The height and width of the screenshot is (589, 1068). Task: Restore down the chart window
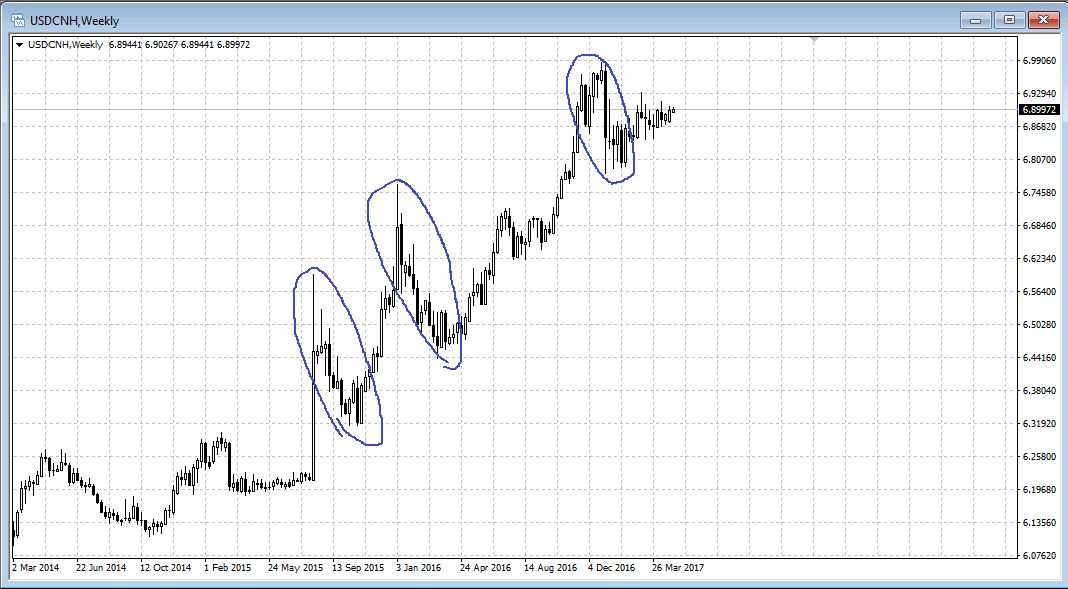[x=1009, y=19]
